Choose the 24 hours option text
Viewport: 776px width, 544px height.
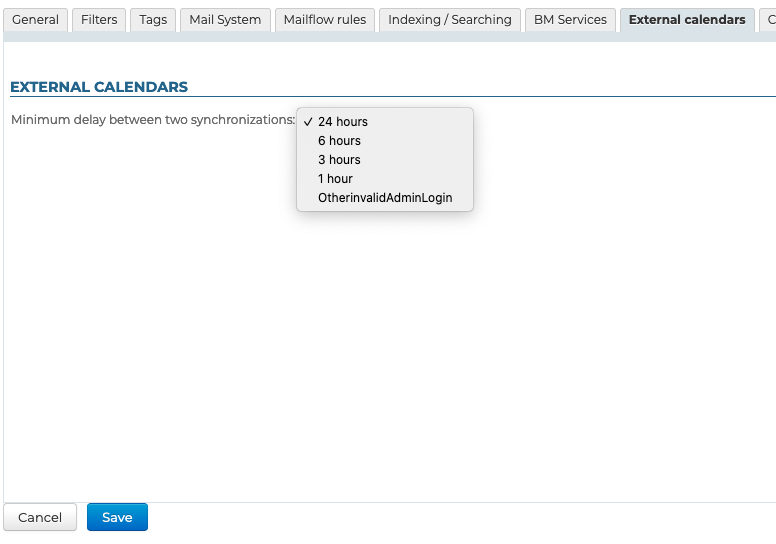click(x=343, y=122)
